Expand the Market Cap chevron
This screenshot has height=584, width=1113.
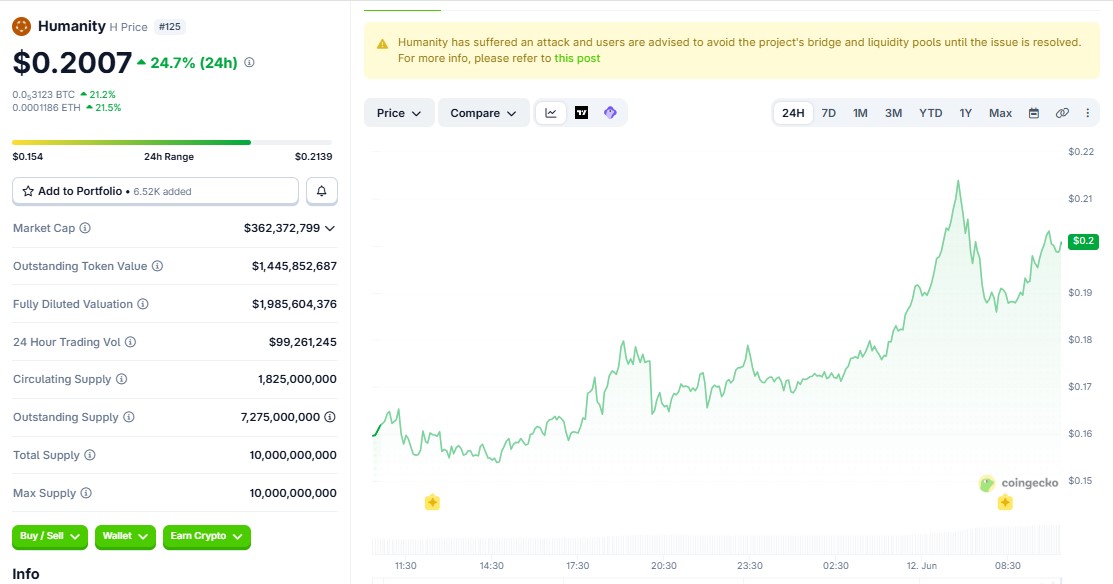330,228
